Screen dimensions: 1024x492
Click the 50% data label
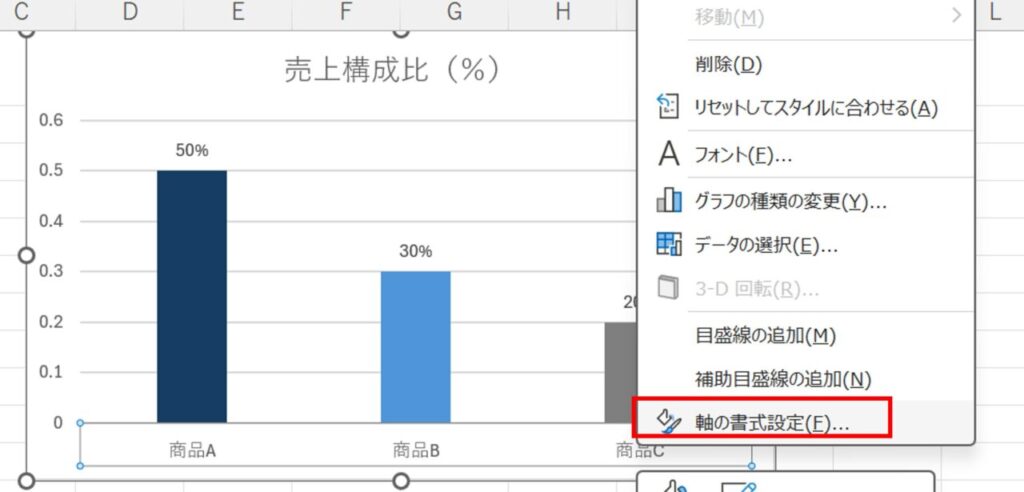click(x=192, y=151)
